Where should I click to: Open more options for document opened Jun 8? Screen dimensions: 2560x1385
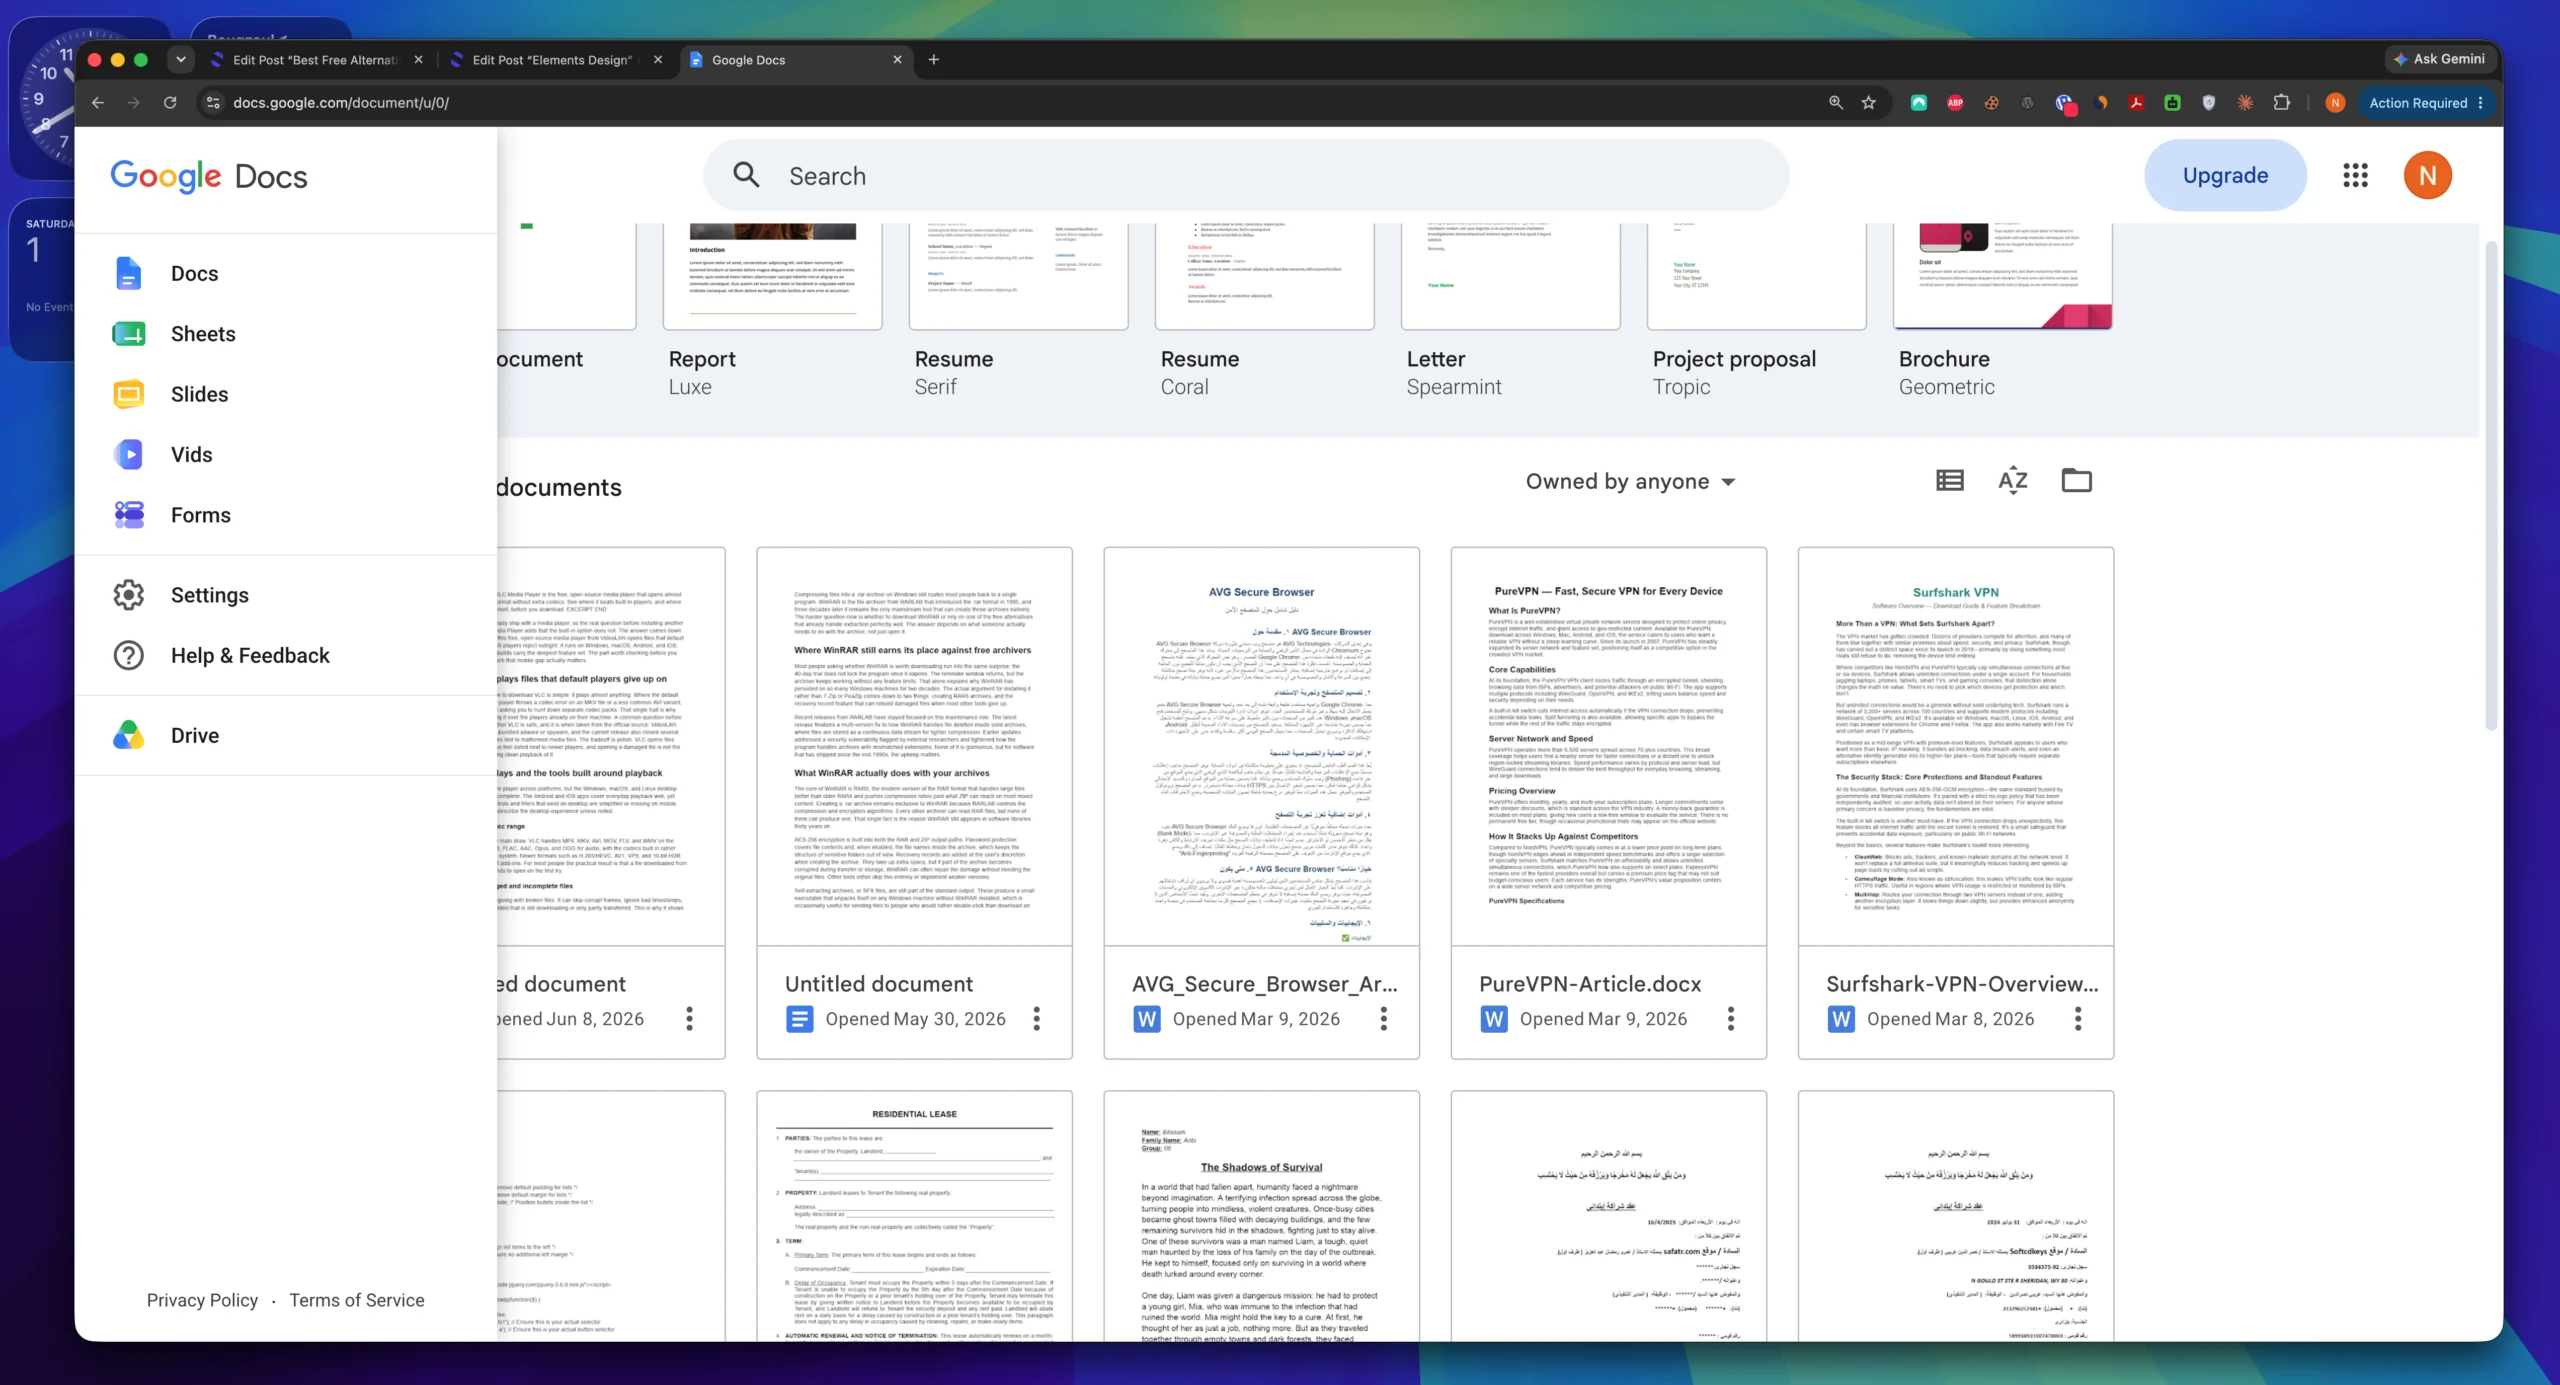pos(689,1019)
